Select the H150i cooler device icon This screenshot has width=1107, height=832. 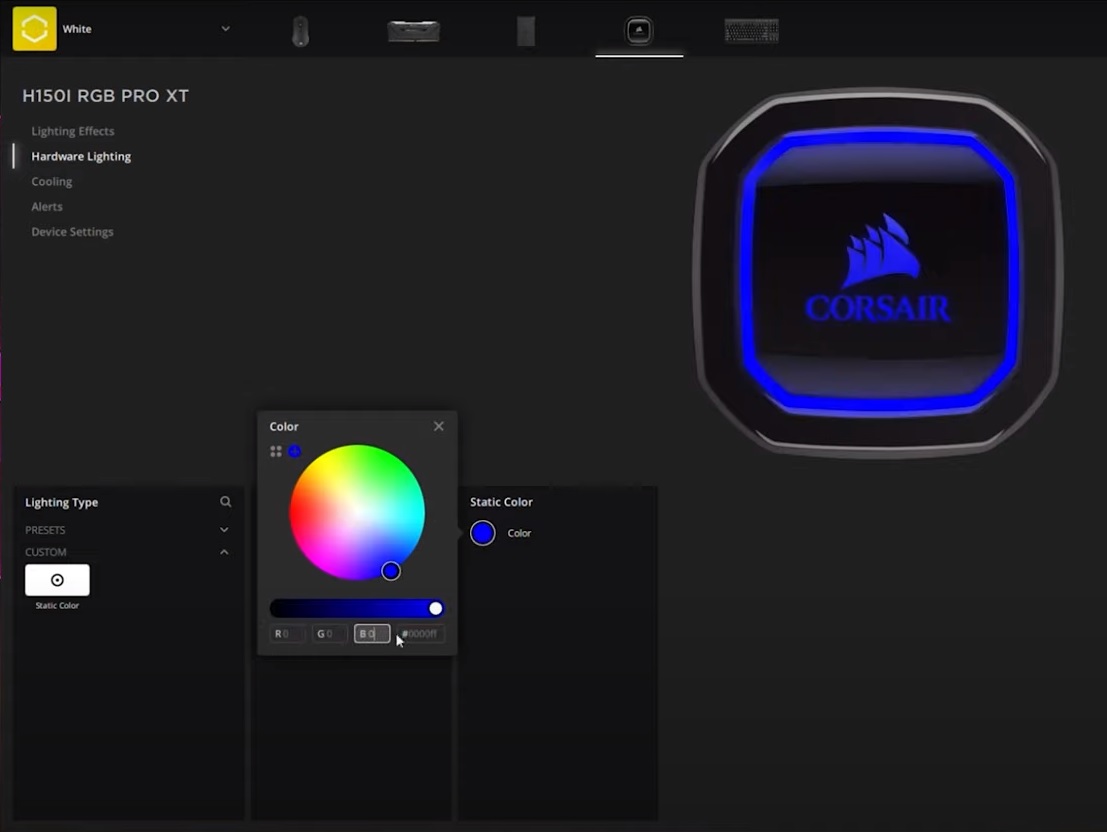pos(639,29)
